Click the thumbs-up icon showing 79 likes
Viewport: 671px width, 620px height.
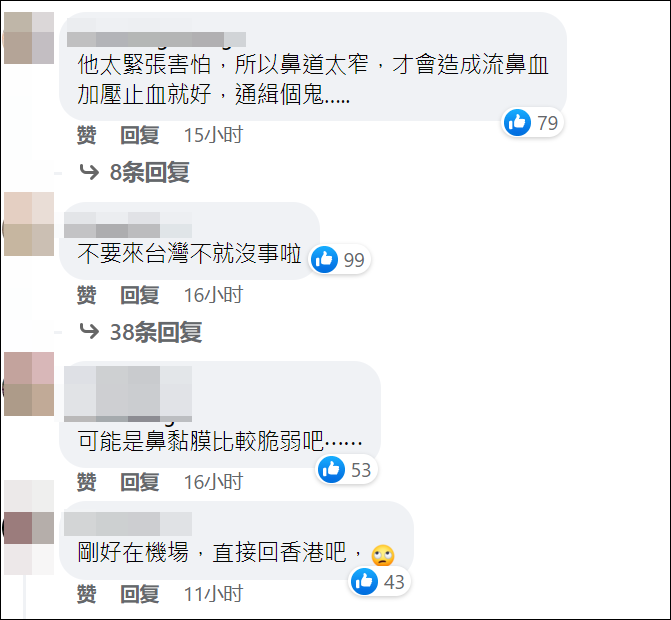coord(517,122)
